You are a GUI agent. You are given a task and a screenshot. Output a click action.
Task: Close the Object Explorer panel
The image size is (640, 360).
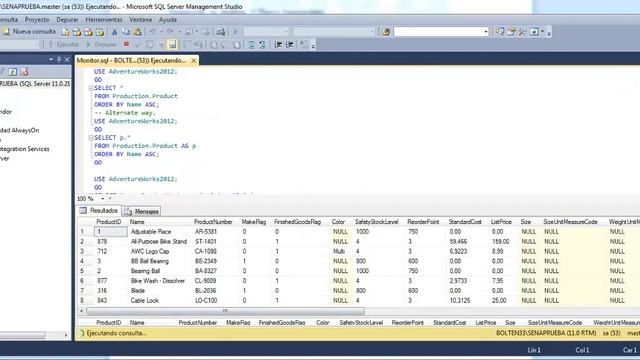click(x=67, y=60)
